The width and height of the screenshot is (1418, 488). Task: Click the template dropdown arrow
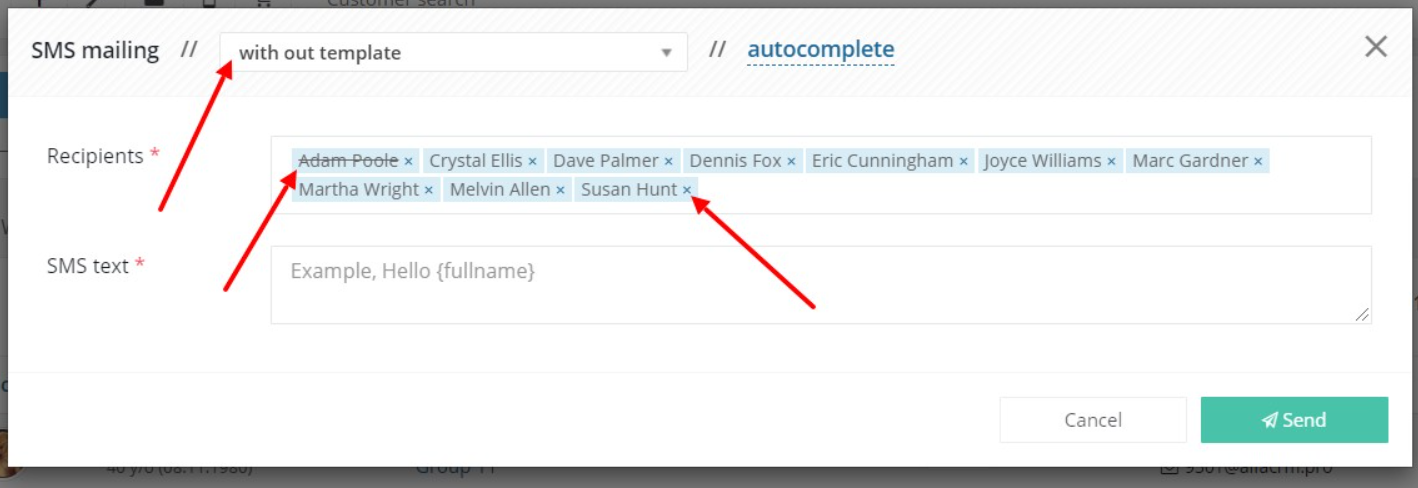pos(666,53)
